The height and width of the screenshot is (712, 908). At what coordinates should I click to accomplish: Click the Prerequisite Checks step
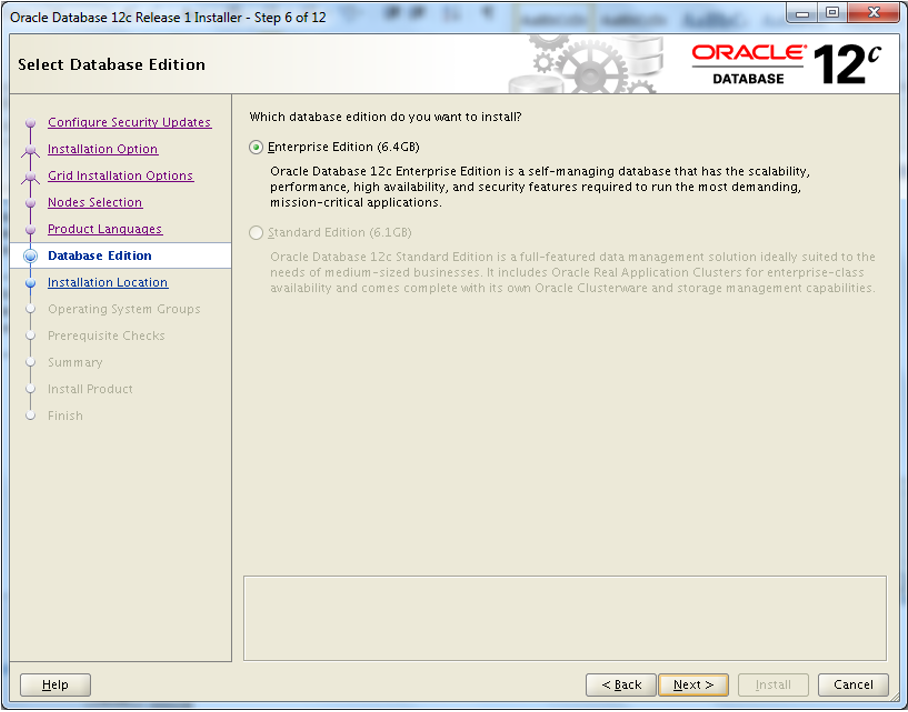(x=107, y=336)
